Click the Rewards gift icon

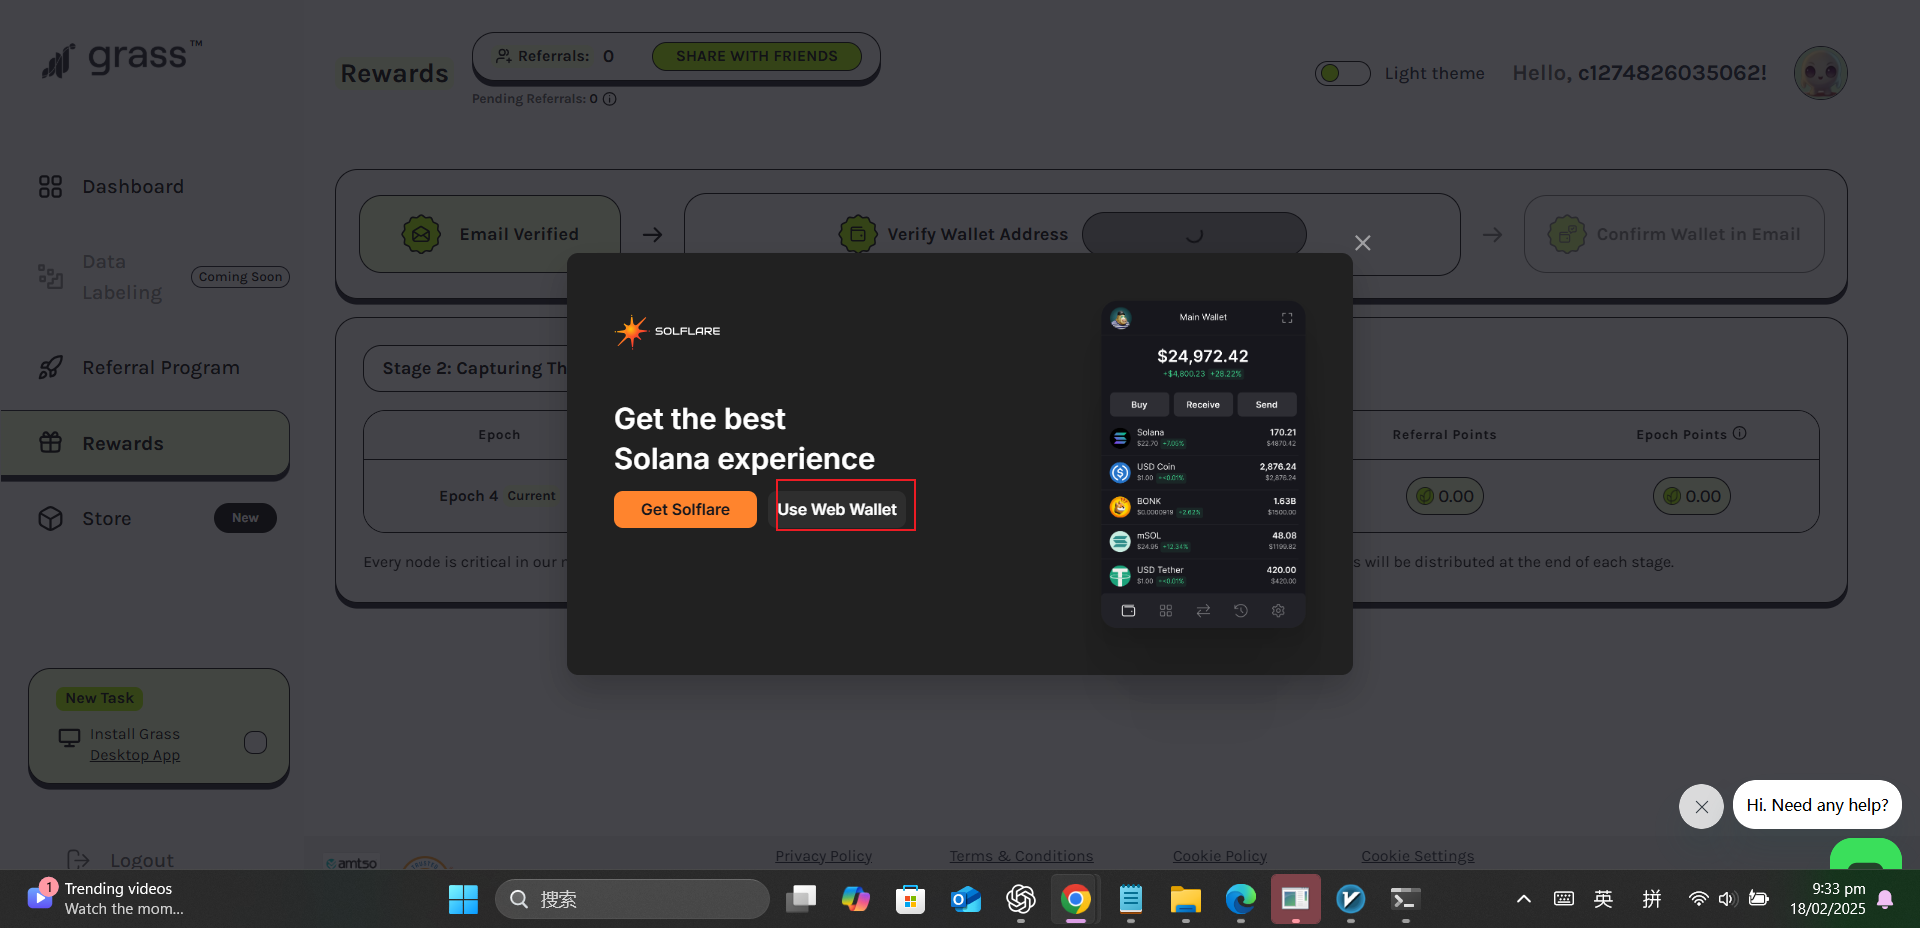click(50, 443)
